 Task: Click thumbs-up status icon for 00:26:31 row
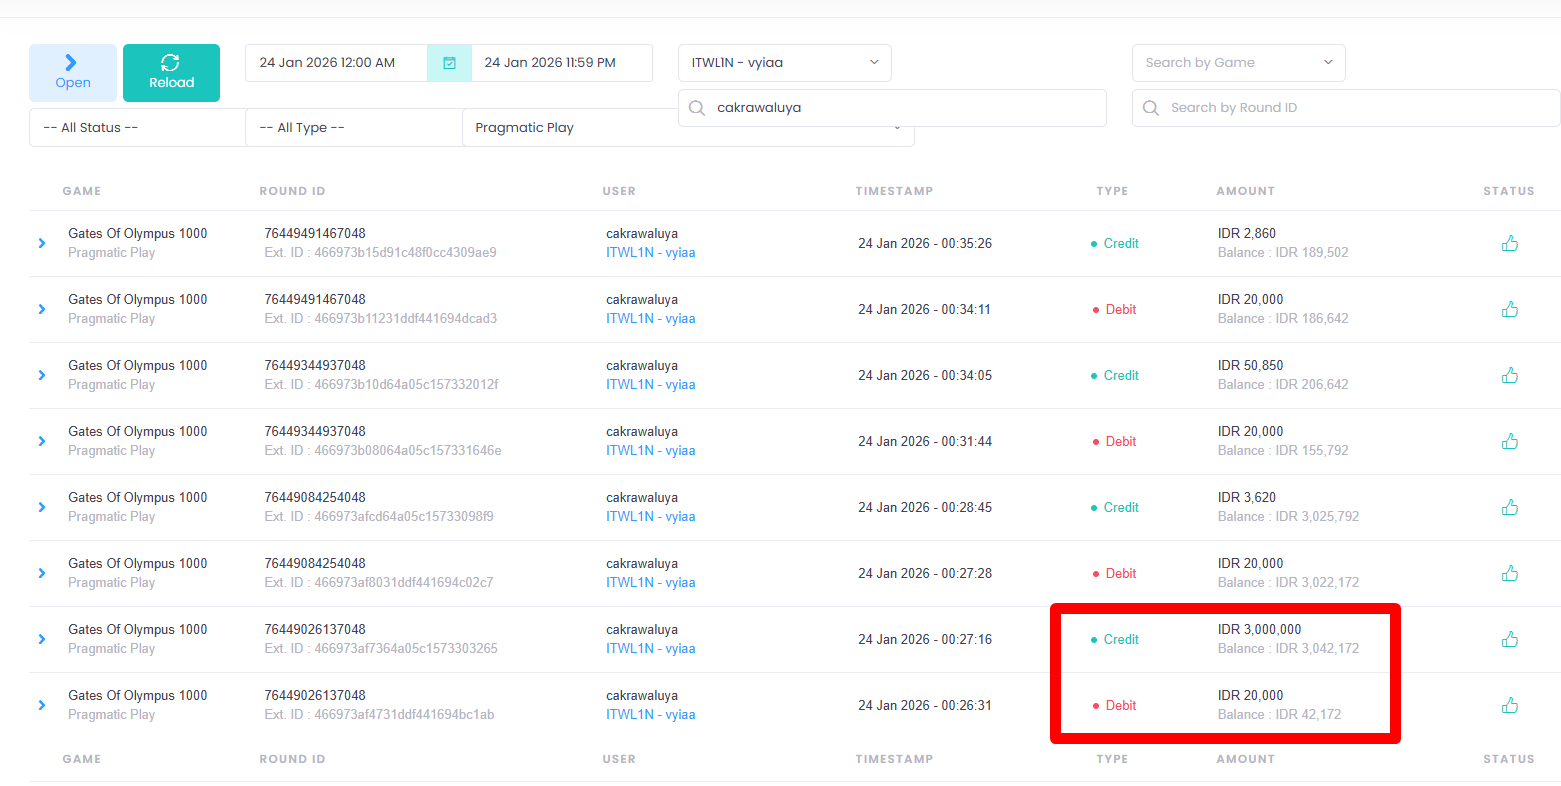tap(1510, 705)
